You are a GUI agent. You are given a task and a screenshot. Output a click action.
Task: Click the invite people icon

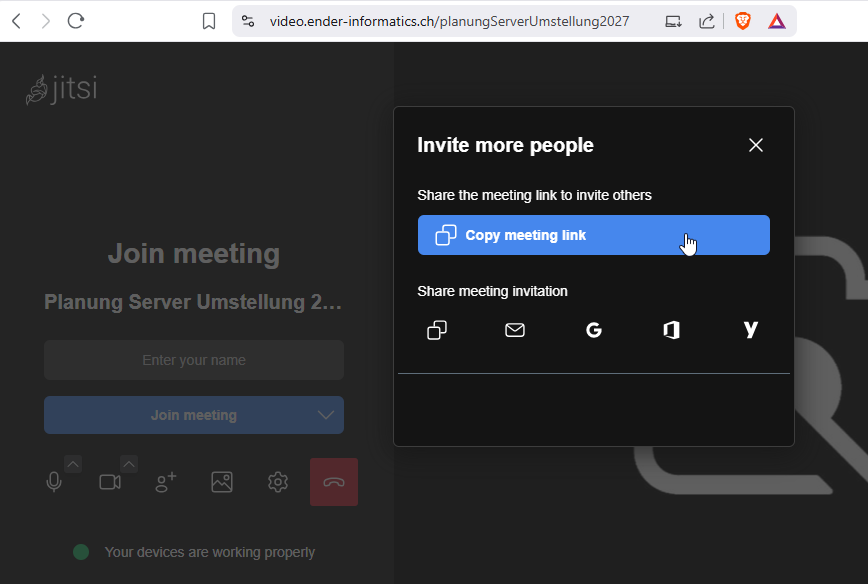(x=166, y=482)
